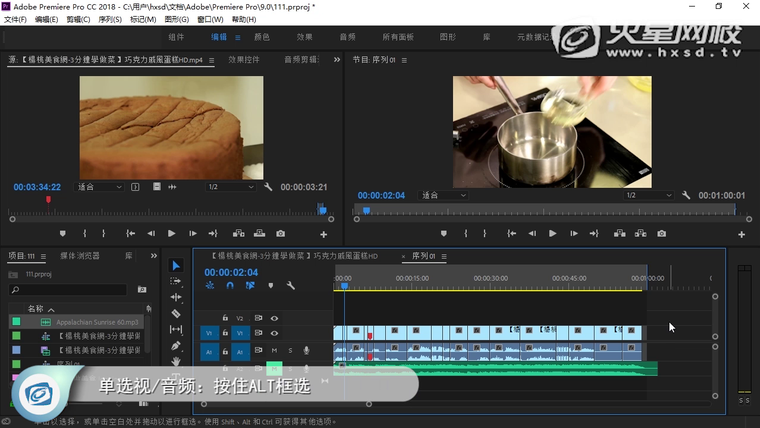Open Program monitor zoom level dropdown
The image size is (760, 428).
coord(444,195)
